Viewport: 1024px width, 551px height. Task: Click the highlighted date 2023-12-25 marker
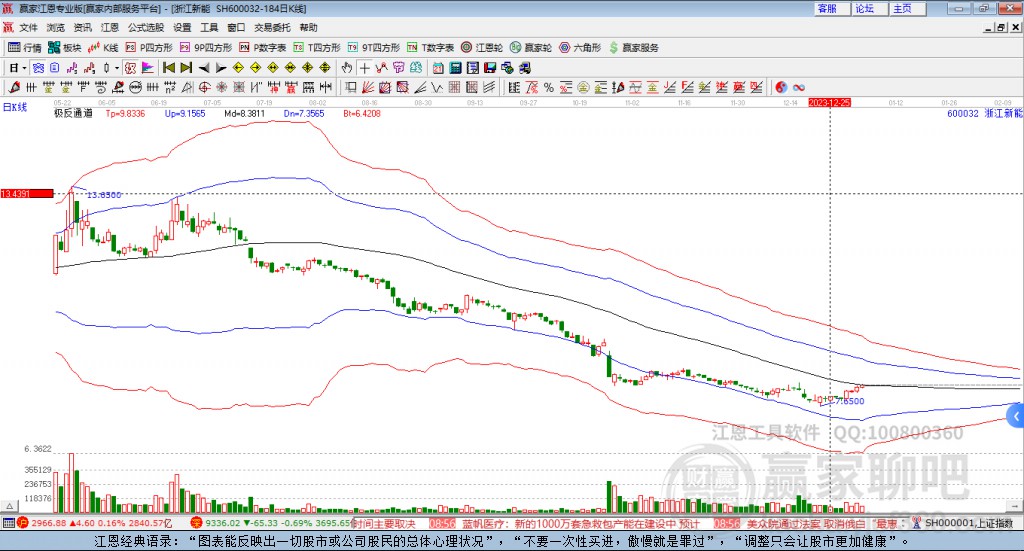coord(829,102)
